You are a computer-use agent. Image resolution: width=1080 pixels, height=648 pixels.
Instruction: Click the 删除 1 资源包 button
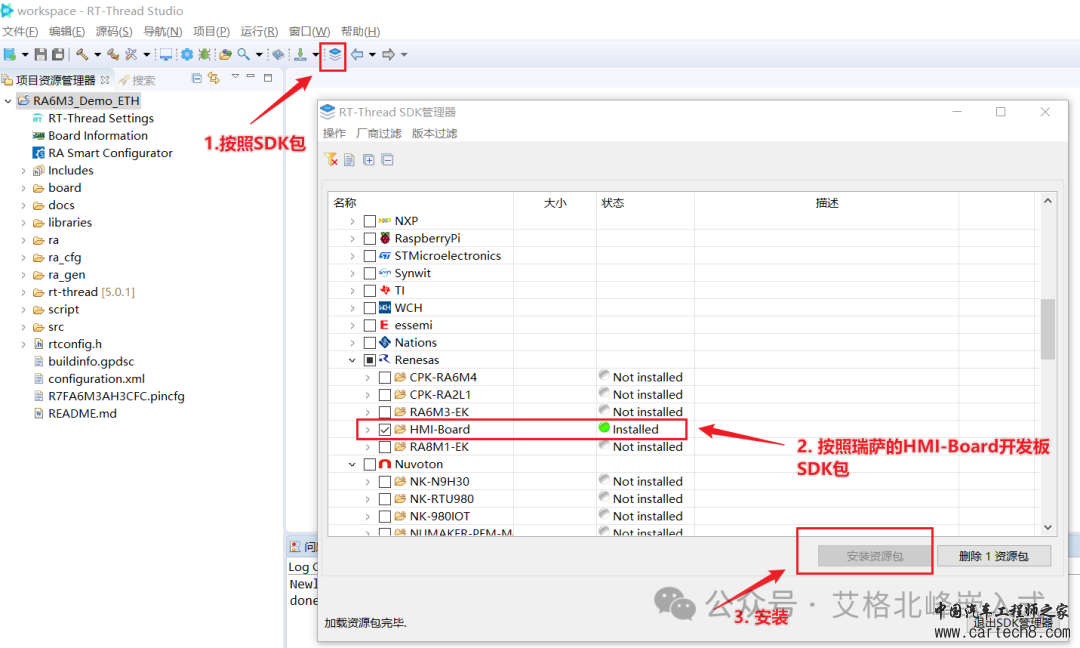[993, 556]
